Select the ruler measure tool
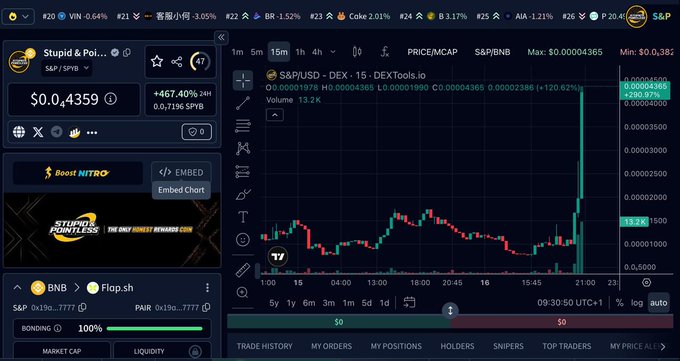Viewport: 680px width, 361px height. (x=243, y=270)
